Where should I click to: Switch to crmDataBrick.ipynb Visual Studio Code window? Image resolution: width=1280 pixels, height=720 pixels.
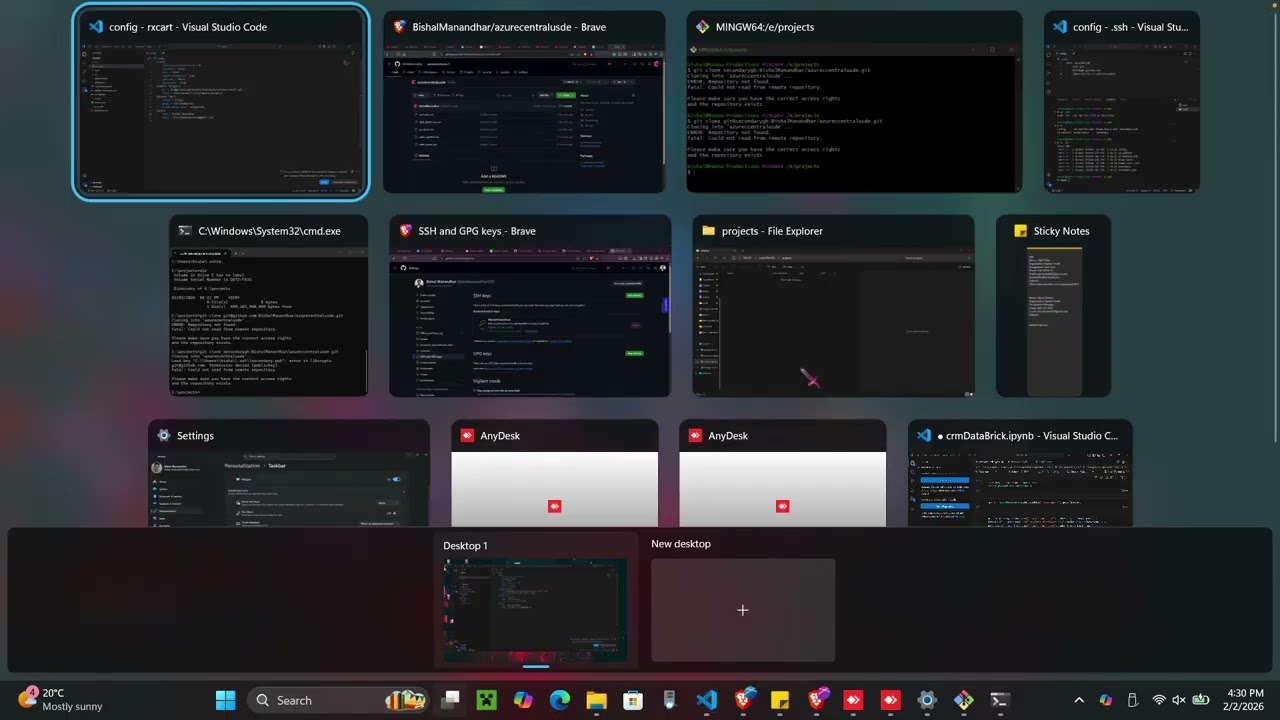(1020, 473)
